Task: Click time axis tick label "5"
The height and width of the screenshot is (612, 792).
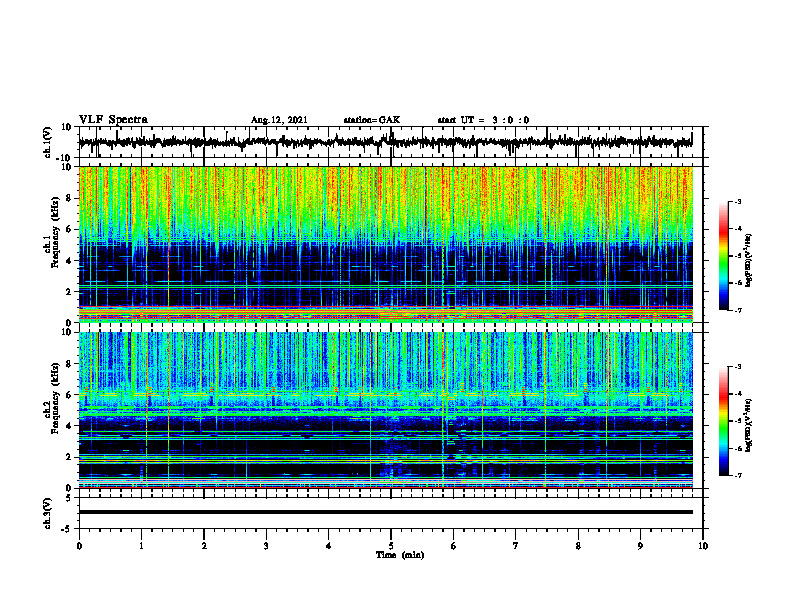Action: 391,546
